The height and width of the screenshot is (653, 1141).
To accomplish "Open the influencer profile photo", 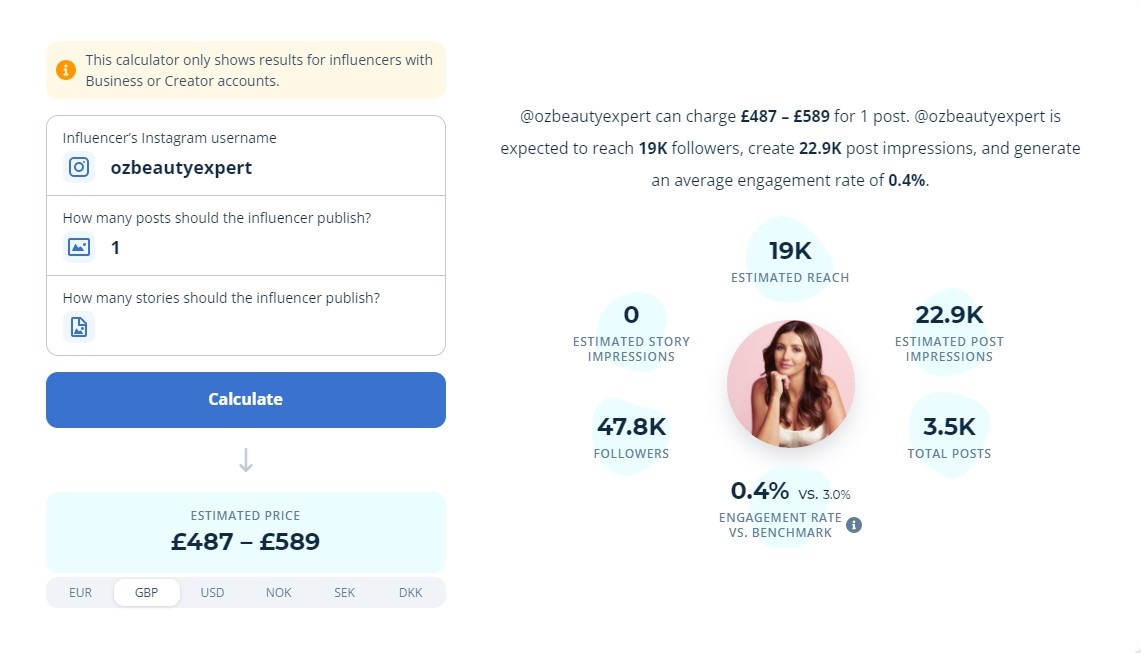I will [x=790, y=384].
